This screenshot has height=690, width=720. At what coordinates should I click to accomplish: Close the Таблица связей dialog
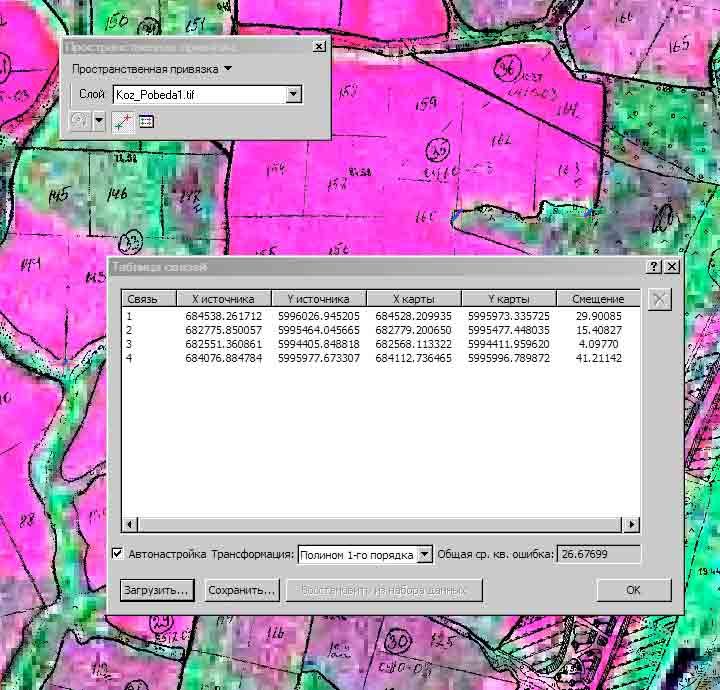(x=672, y=266)
